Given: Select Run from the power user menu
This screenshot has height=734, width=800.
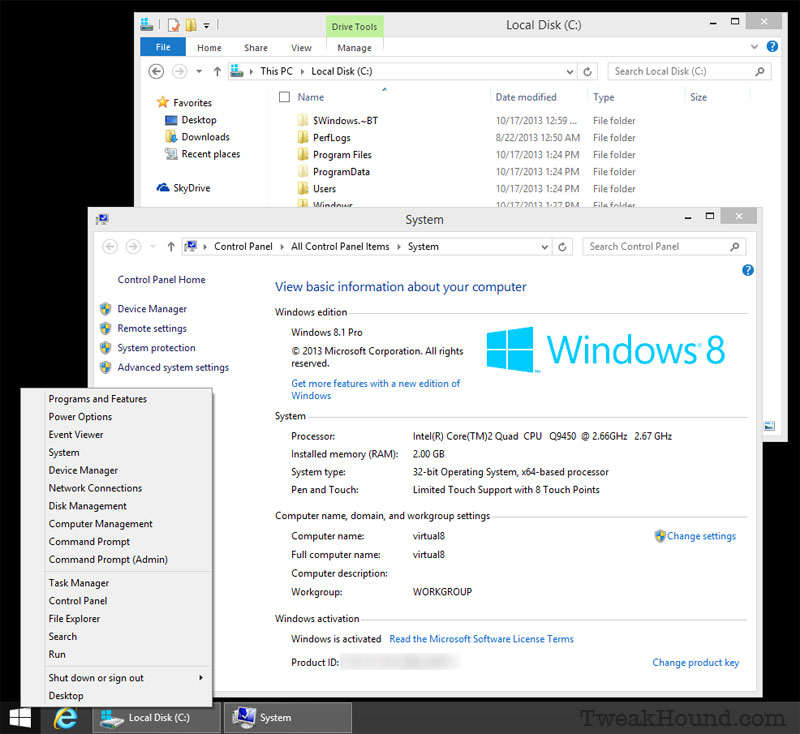Looking at the screenshot, I should tap(57, 654).
